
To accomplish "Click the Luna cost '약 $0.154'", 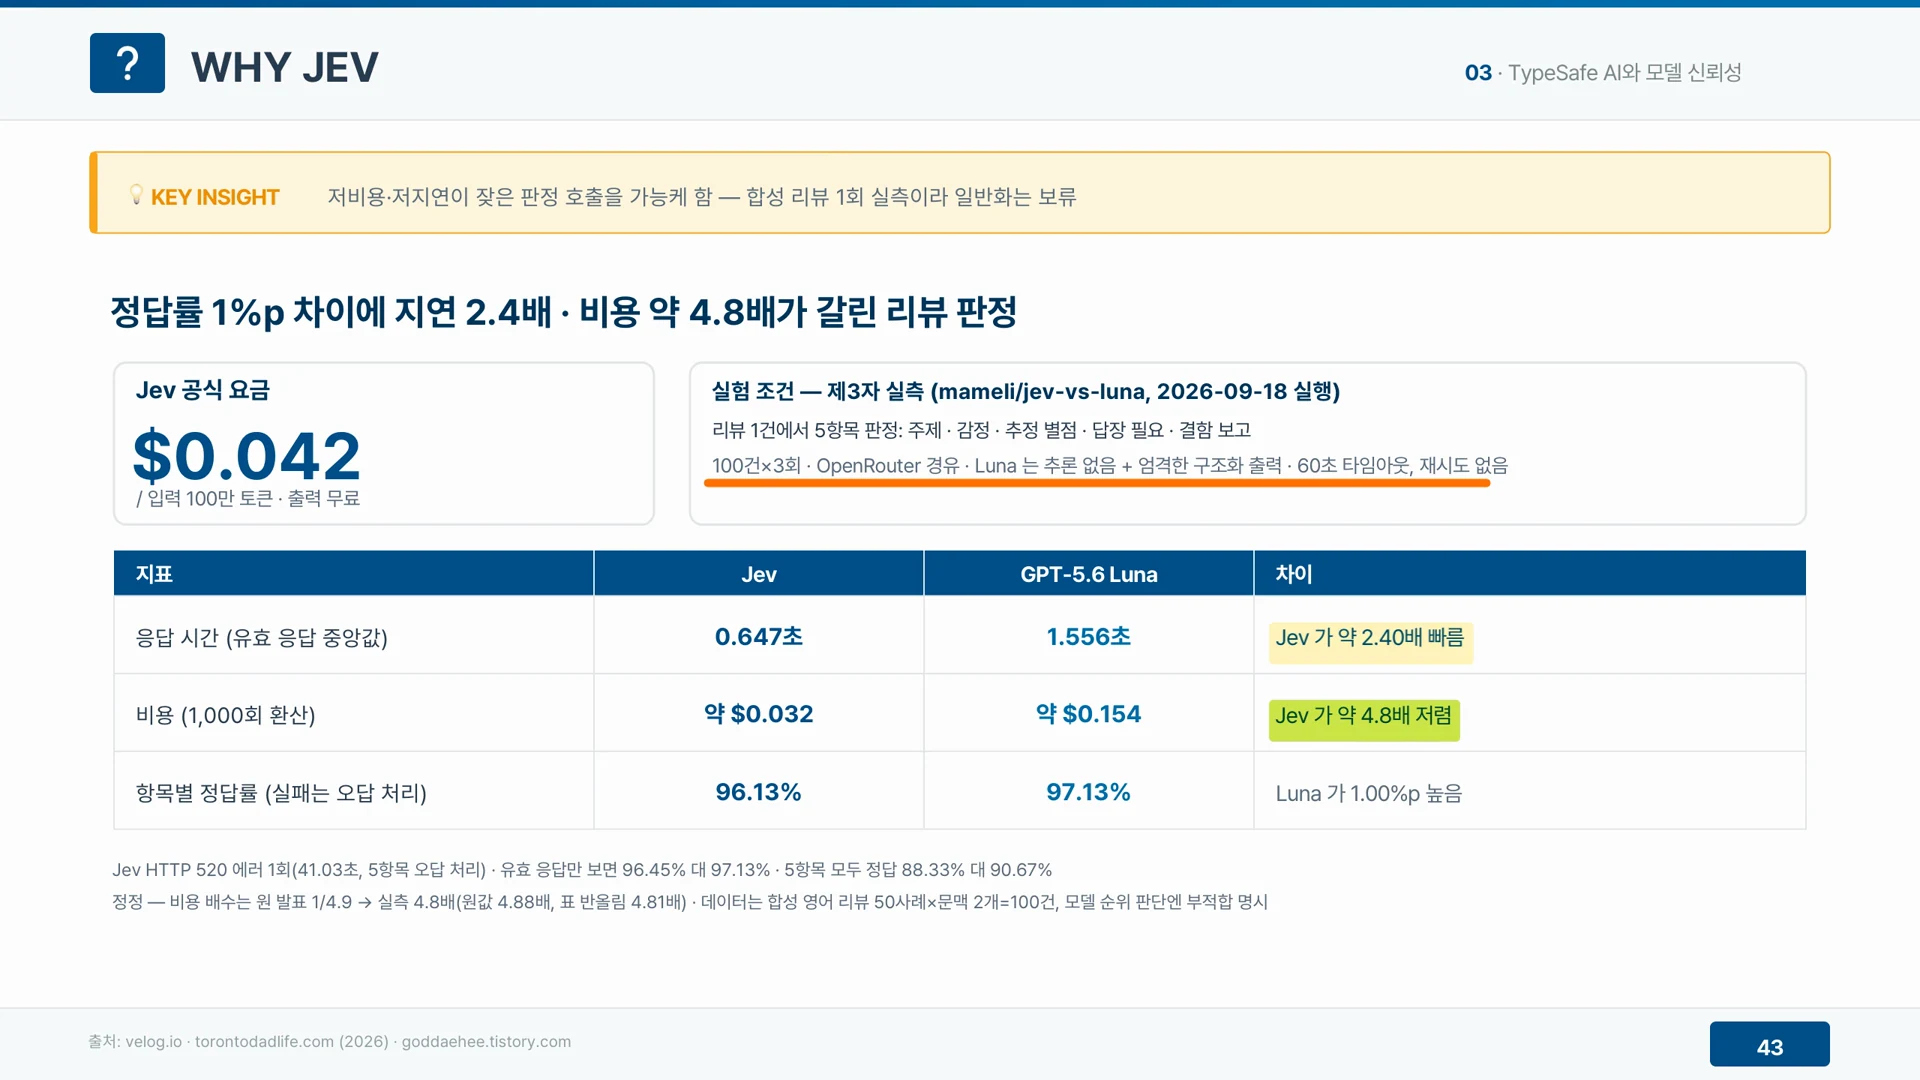I will point(1089,714).
